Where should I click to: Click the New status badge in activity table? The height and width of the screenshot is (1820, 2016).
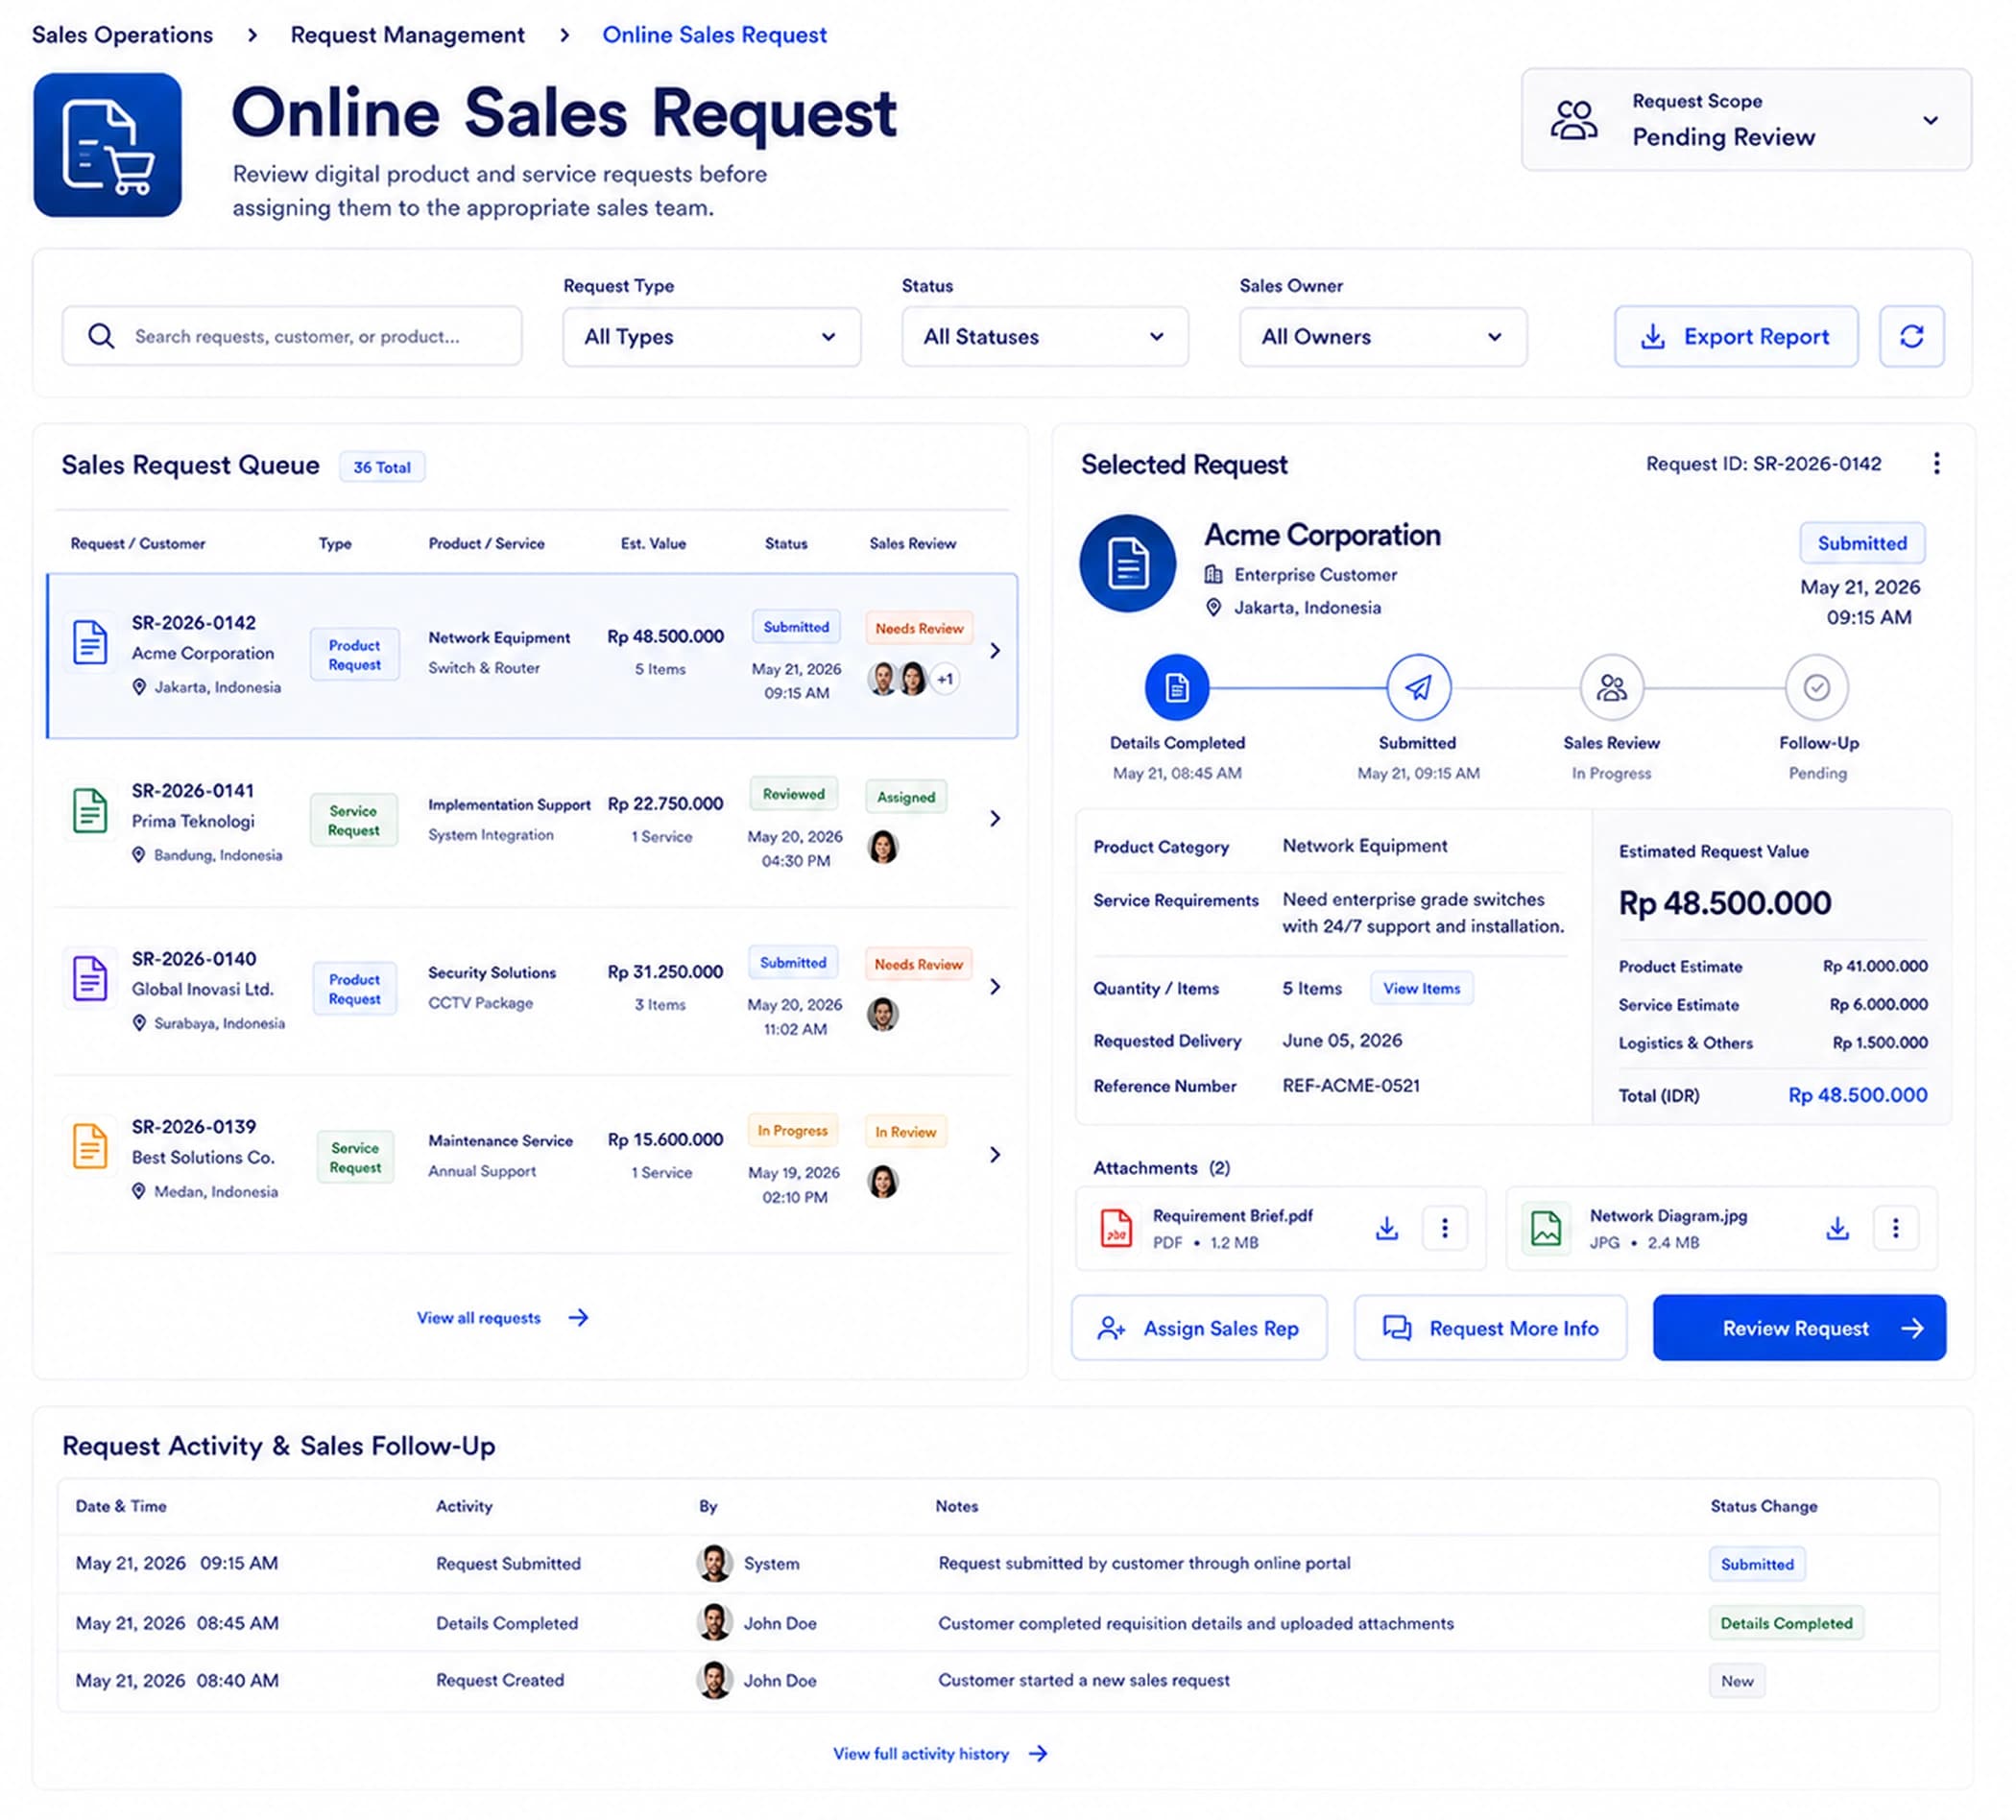tap(1737, 1681)
